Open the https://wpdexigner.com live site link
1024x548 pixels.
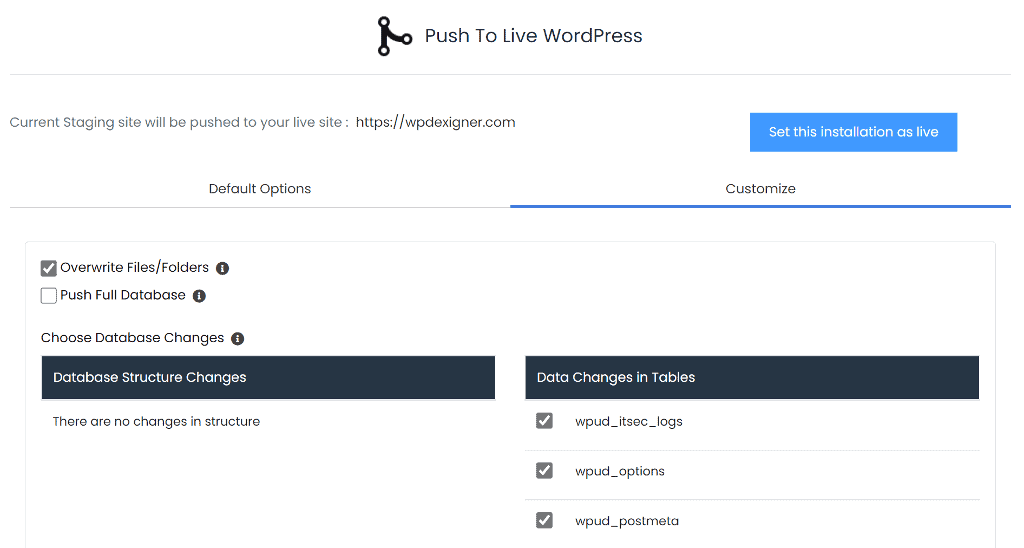pyautogui.click(x=435, y=122)
